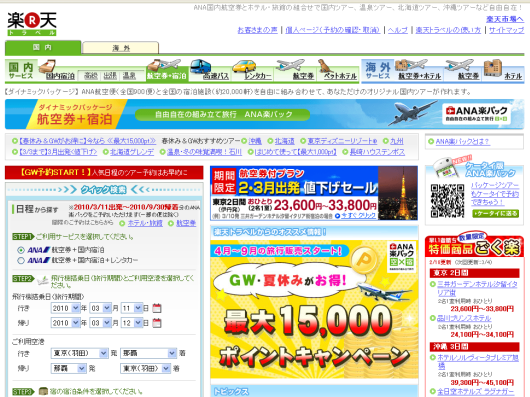Open the 個人ページ reservation confirmation link

[333, 30]
